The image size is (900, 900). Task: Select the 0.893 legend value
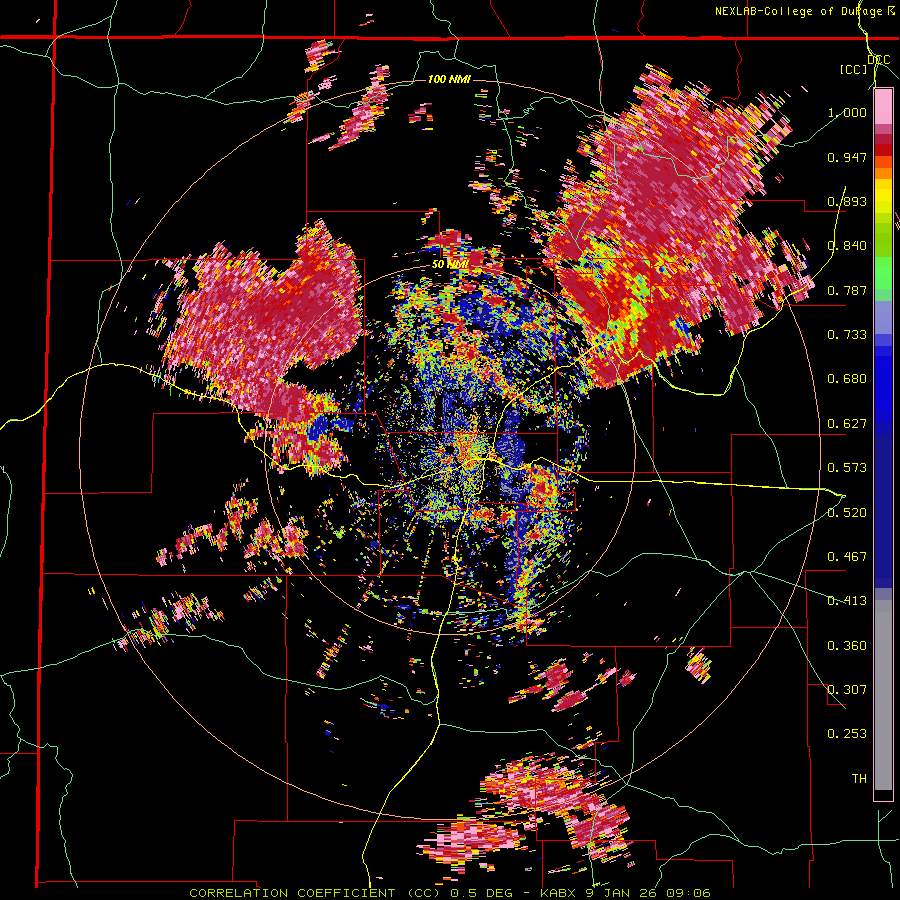coord(847,201)
